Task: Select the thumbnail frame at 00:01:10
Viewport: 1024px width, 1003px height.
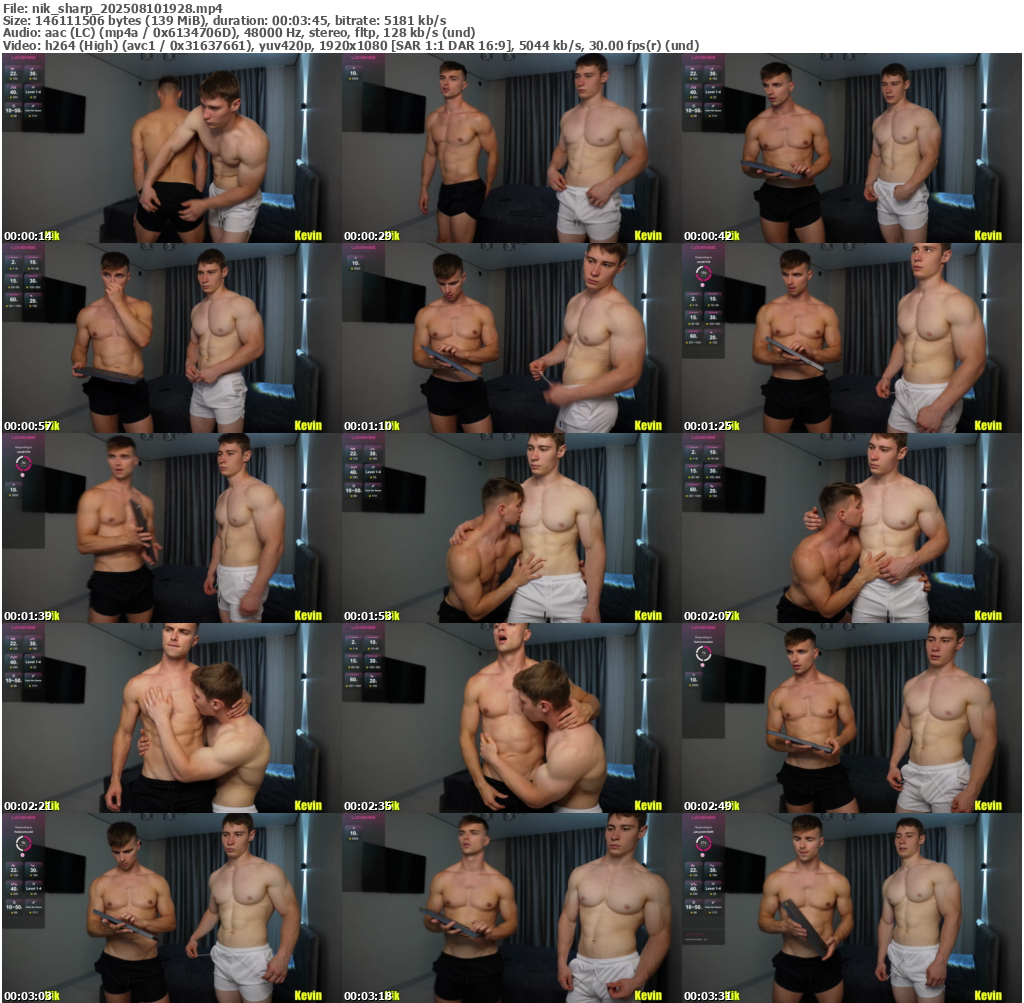Action: [511, 338]
